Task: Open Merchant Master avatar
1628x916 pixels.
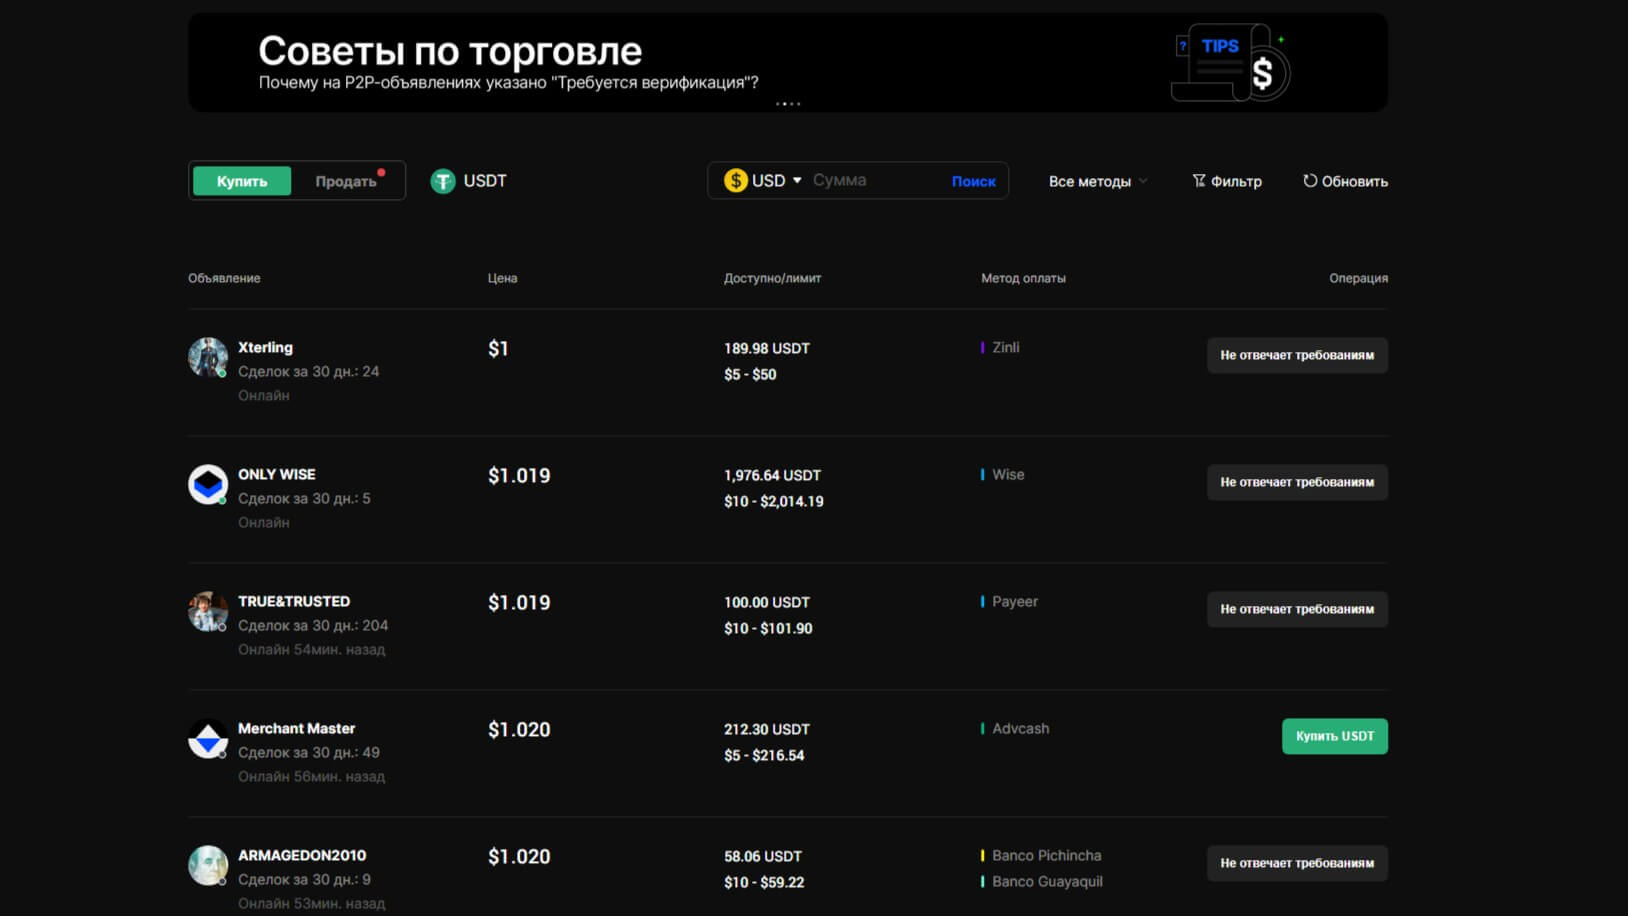Action: pos(208,739)
